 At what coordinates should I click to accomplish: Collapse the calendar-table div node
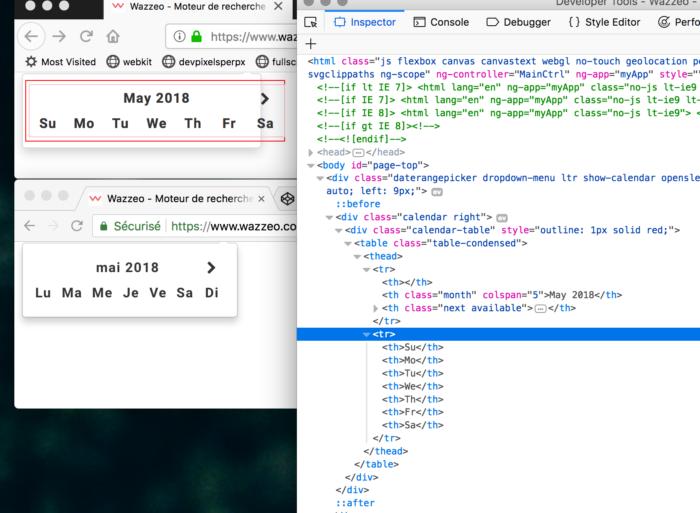[339, 230]
